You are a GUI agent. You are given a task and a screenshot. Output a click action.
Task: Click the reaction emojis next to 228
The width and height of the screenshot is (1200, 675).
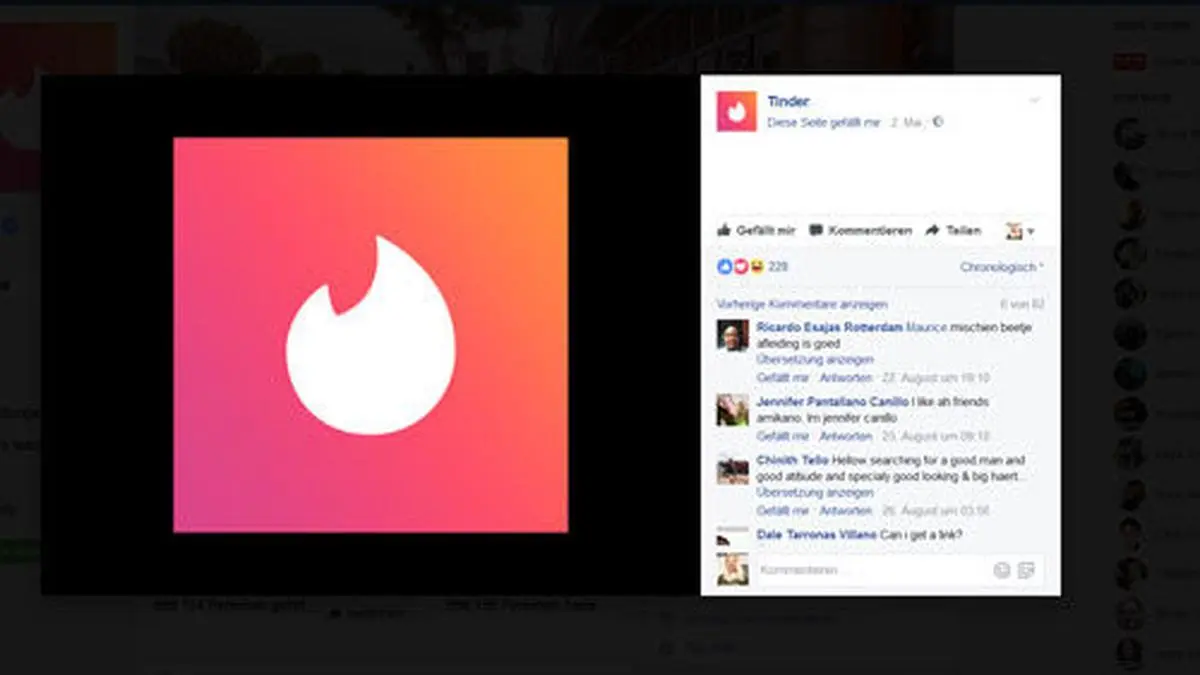(740, 267)
